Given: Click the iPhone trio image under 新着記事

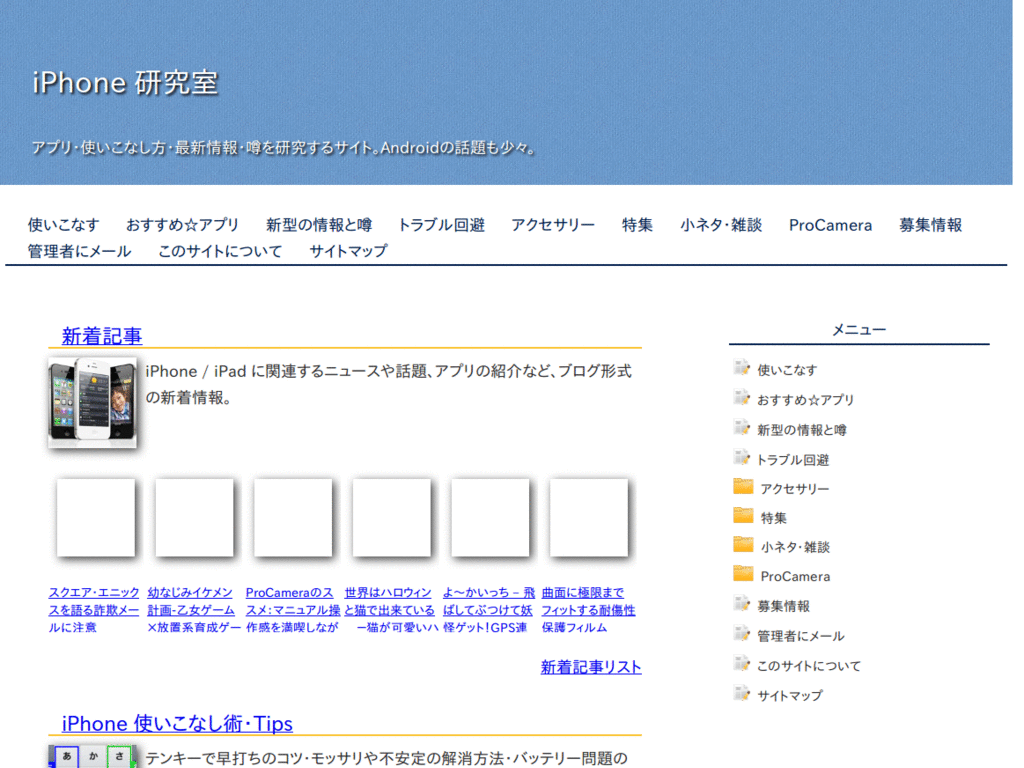Looking at the screenshot, I should point(93,402).
